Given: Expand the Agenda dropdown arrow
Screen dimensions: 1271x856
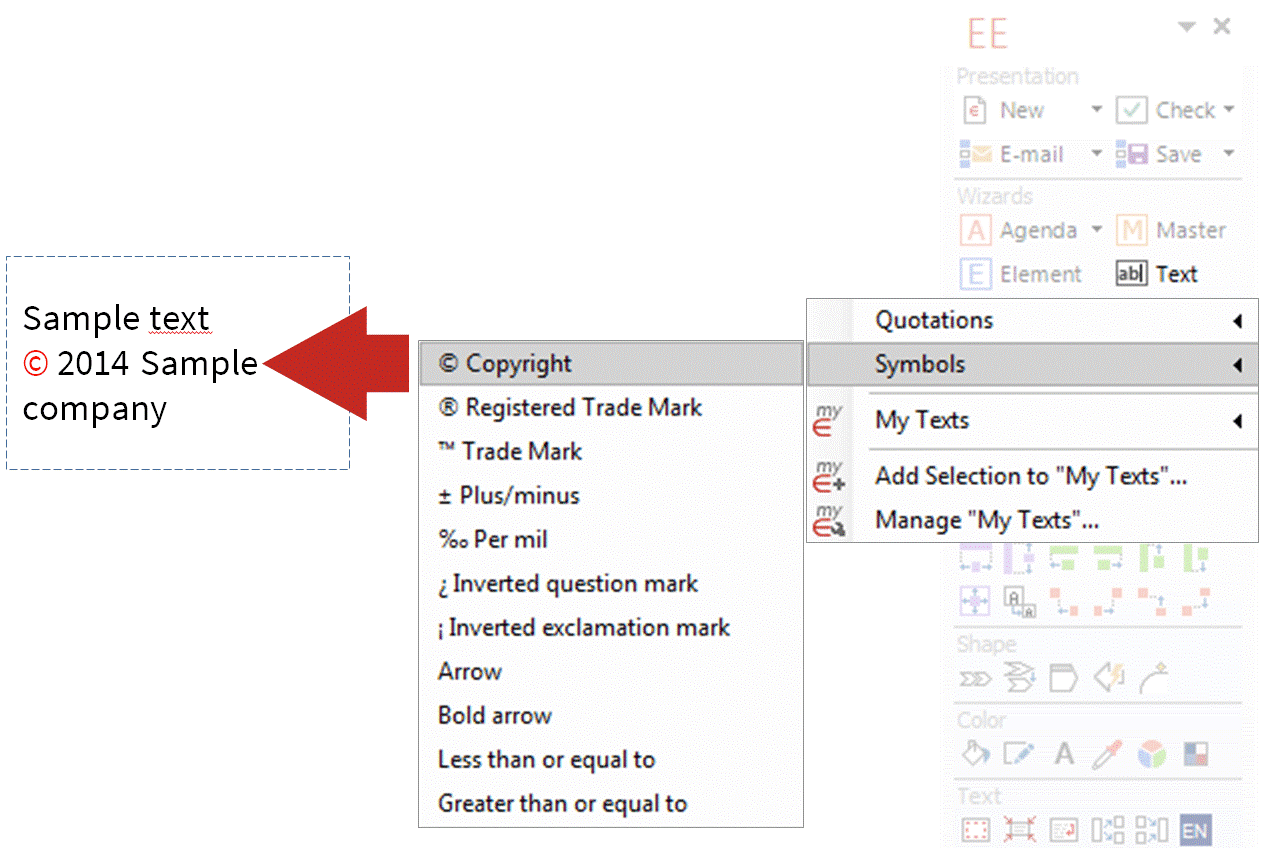Looking at the screenshot, I should tap(1096, 230).
